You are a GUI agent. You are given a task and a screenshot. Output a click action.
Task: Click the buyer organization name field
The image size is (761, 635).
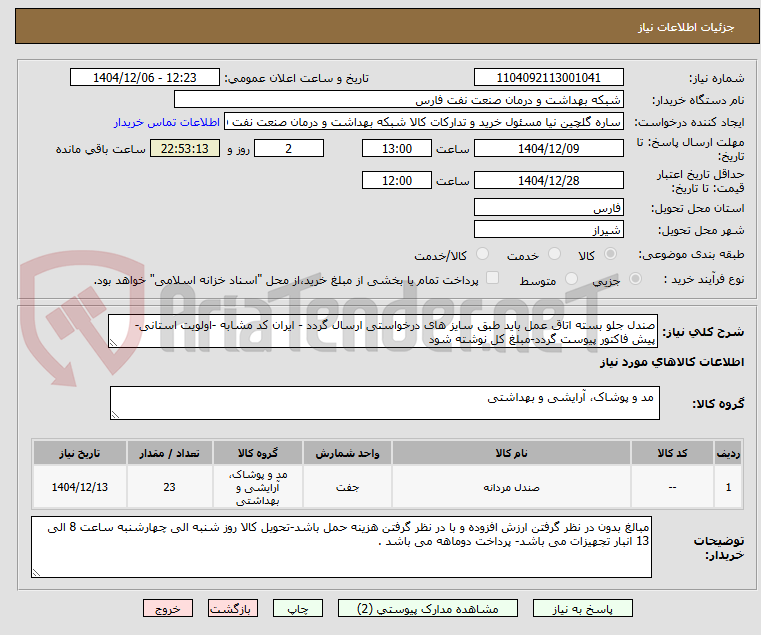click(x=398, y=100)
